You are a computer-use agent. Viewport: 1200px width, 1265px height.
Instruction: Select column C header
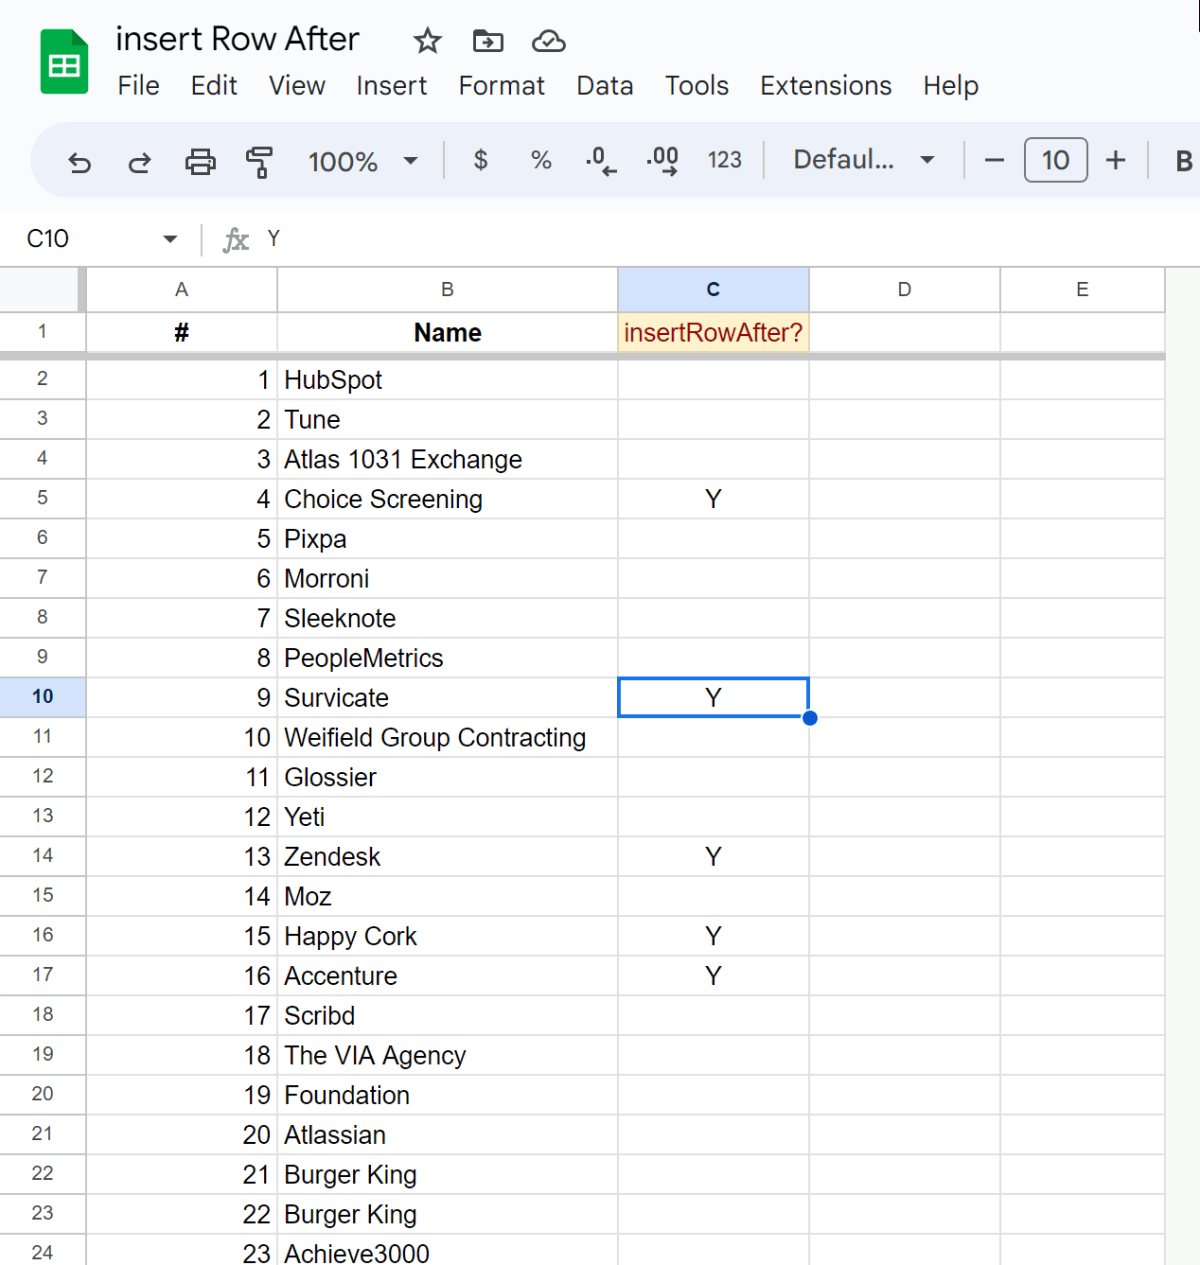[713, 290]
